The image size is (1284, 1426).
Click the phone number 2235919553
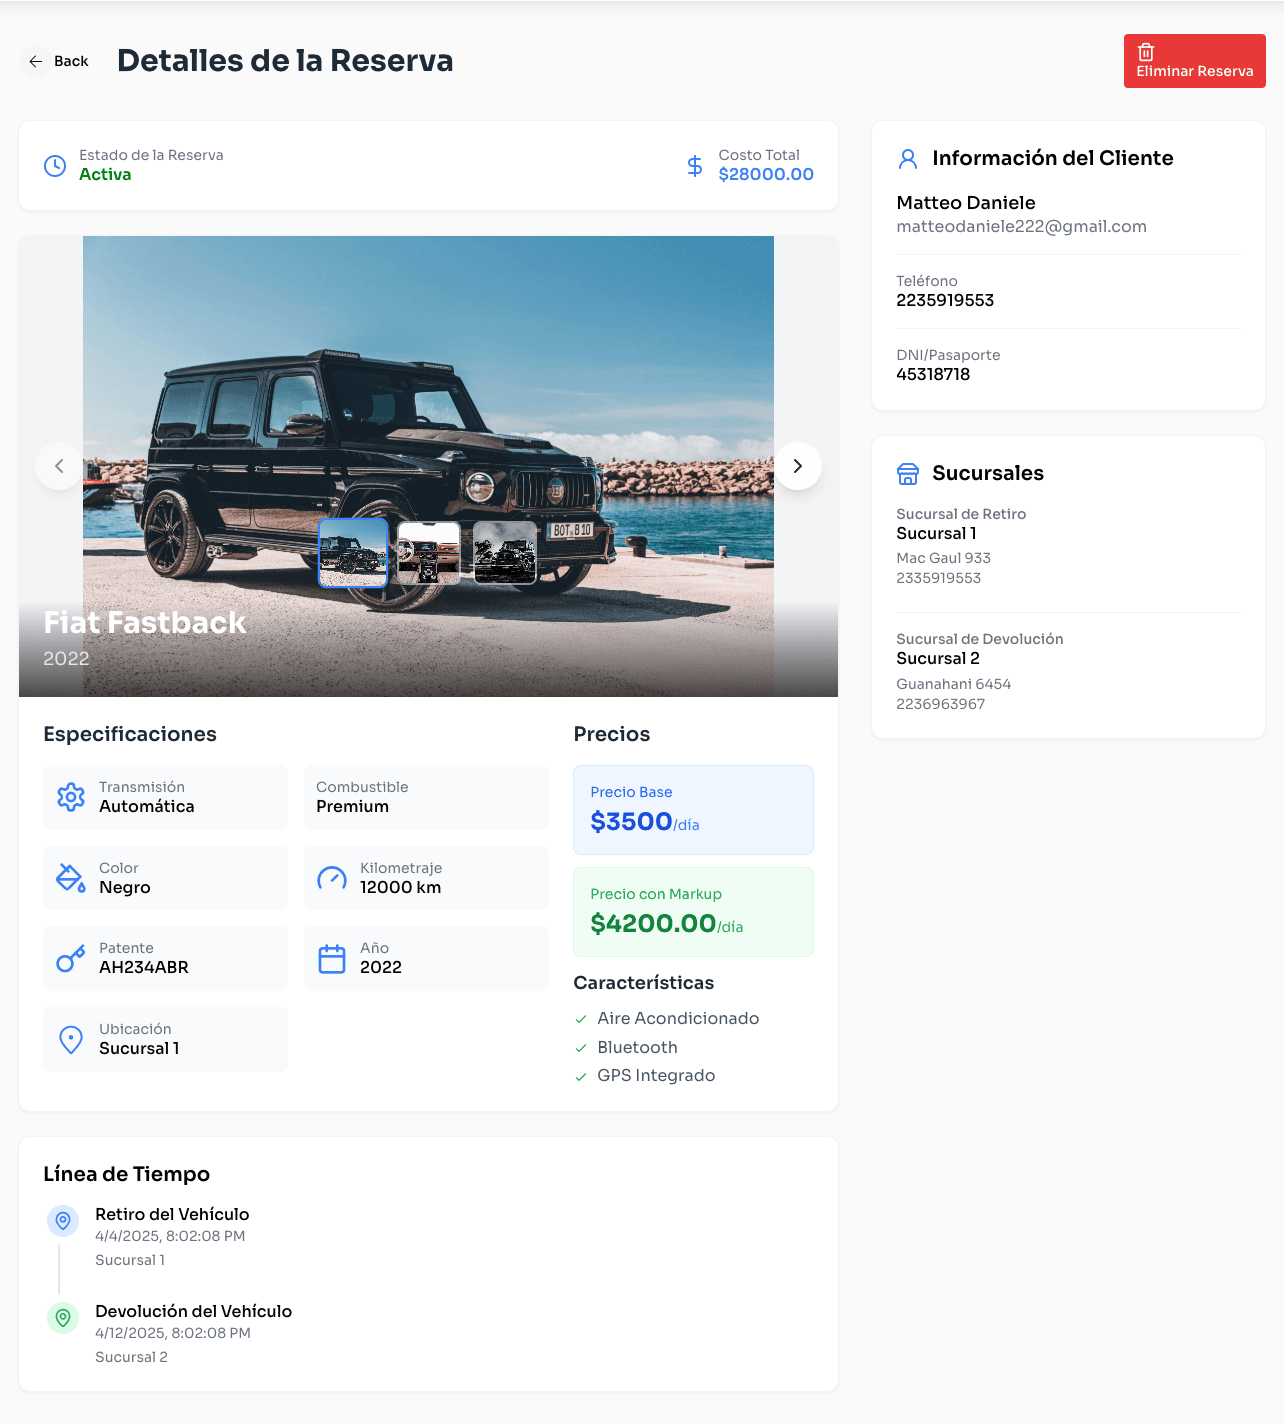[x=945, y=300]
